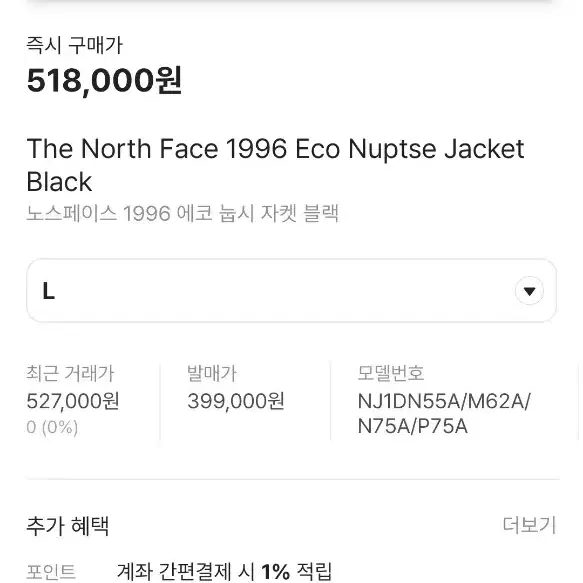Select the 즉시 구매가 label

(x=74, y=45)
